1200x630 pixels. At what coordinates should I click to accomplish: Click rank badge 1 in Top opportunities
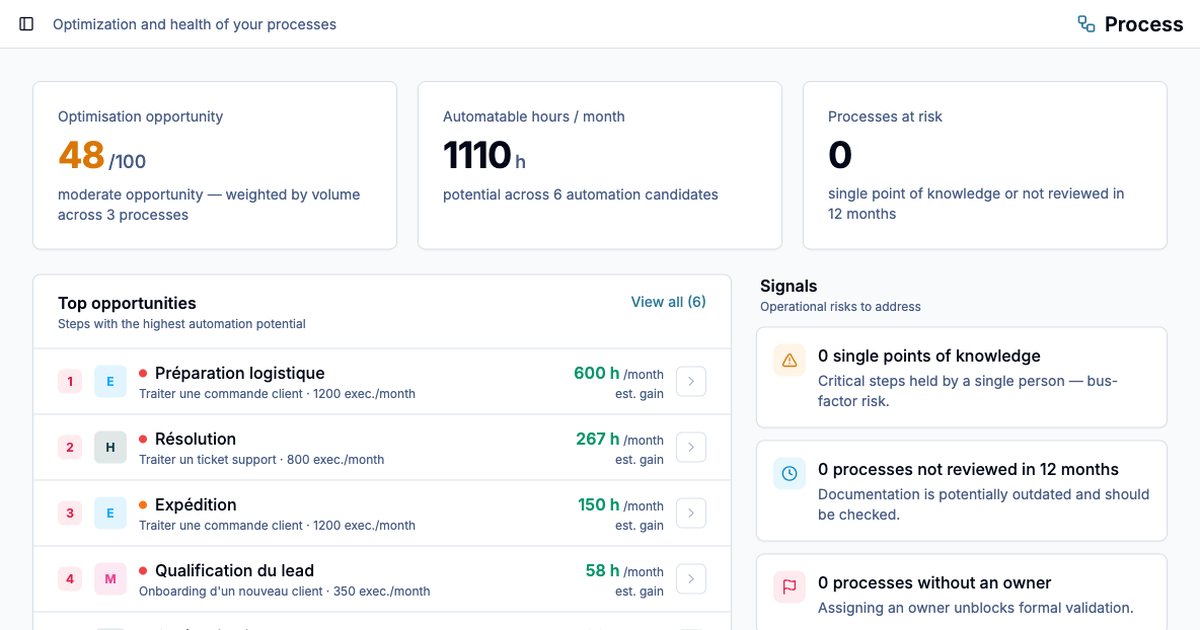click(x=70, y=381)
